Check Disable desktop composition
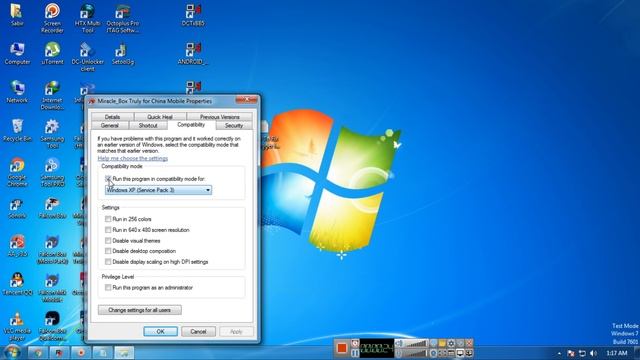 coord(108,251)
